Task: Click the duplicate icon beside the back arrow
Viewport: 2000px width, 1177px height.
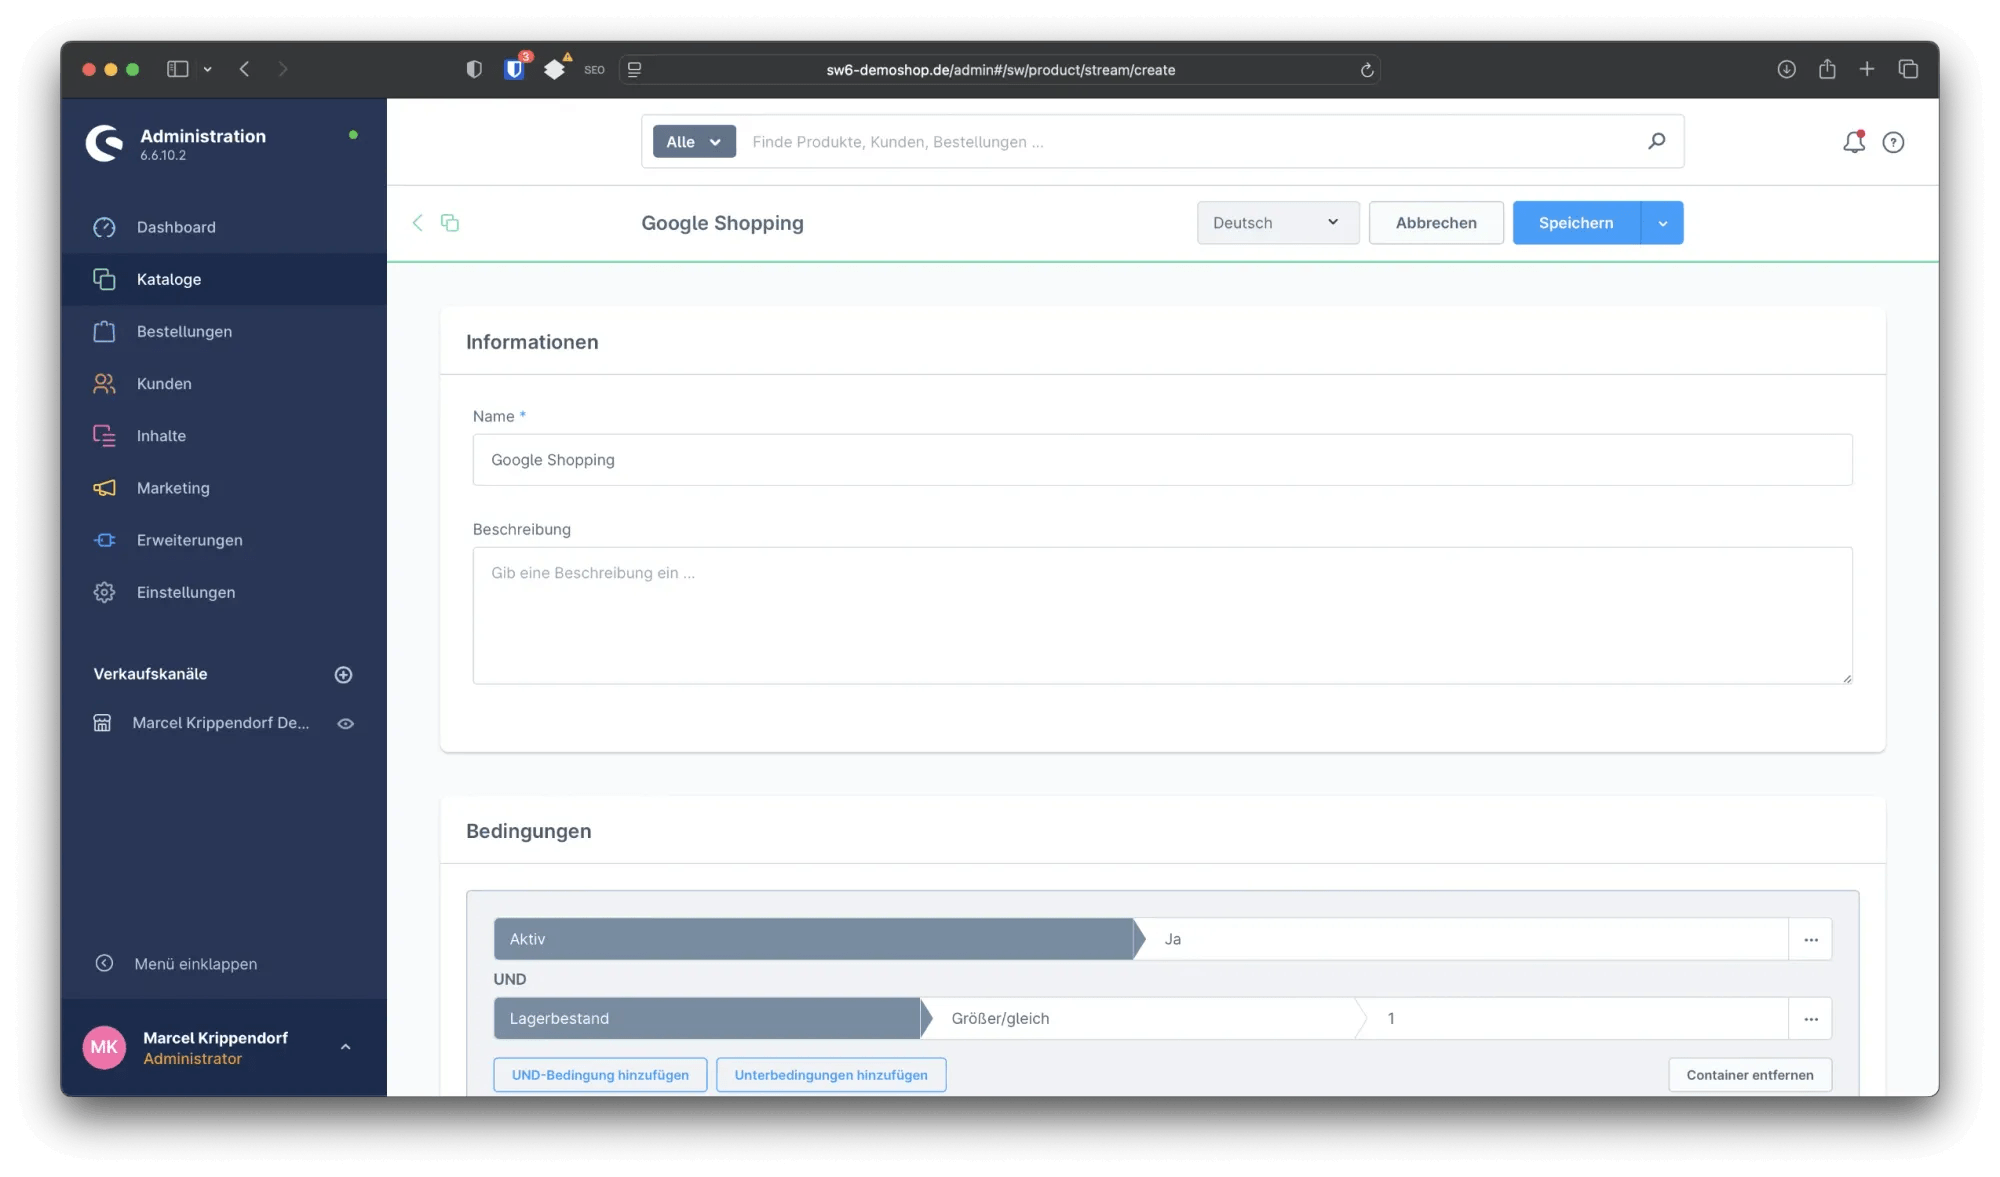Action: (450, 222)
